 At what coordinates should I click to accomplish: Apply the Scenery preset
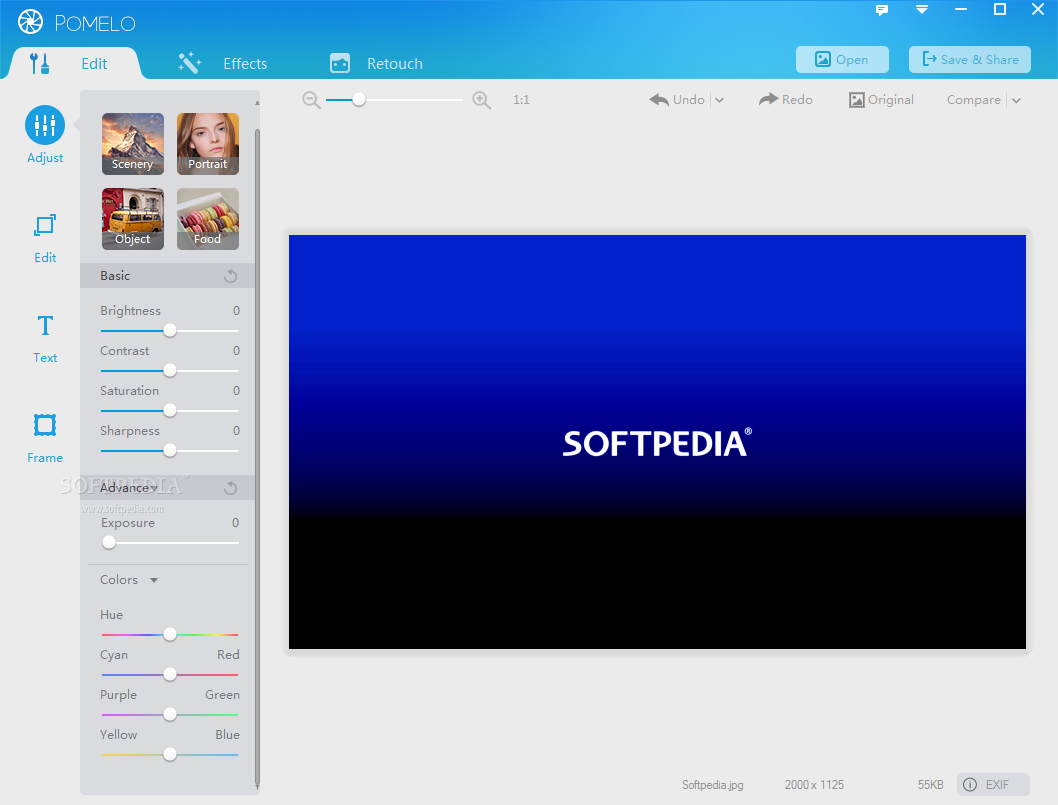point(133,144)
